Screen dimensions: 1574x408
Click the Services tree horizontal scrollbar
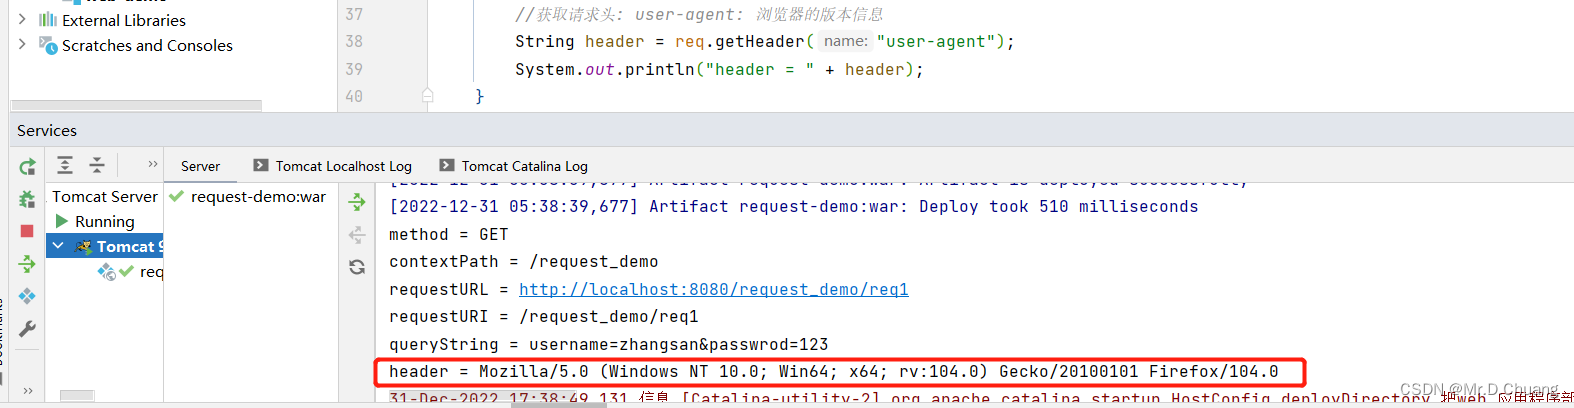point(77,395)
